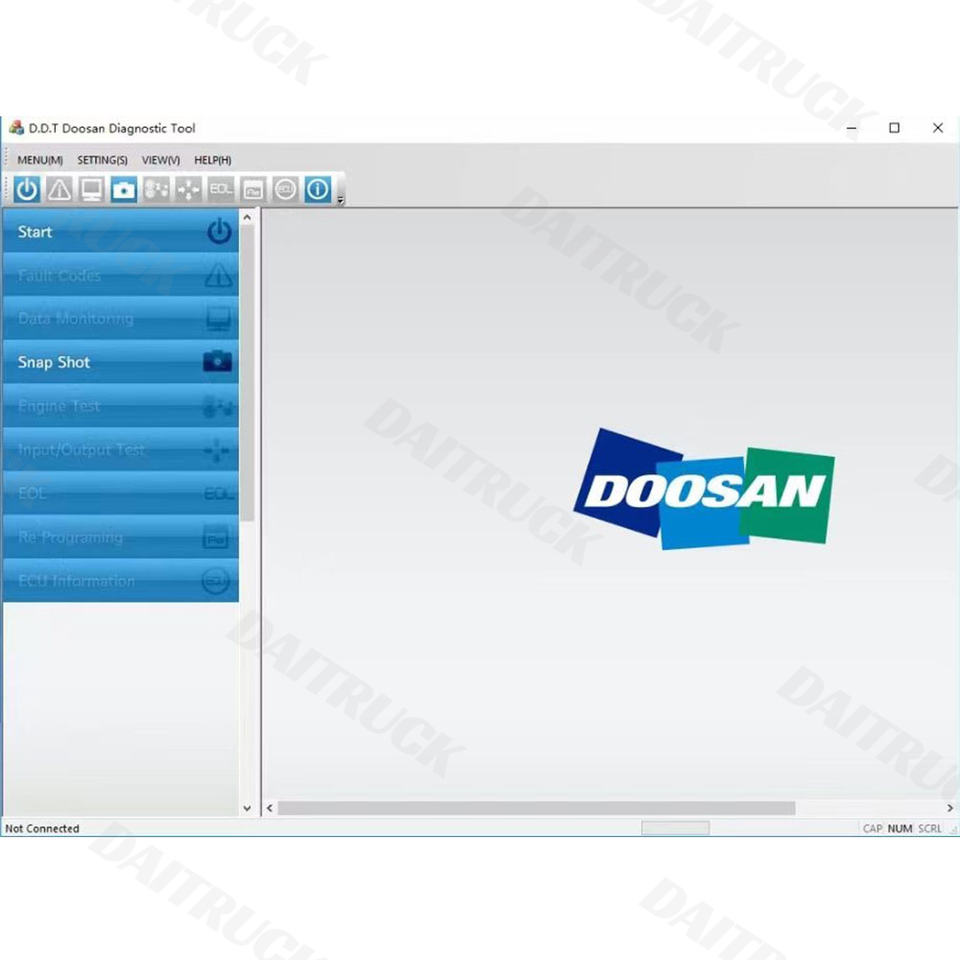Click the power Start icon in toolbar
This screenshot has width=960, height=960.
[27, 190]
